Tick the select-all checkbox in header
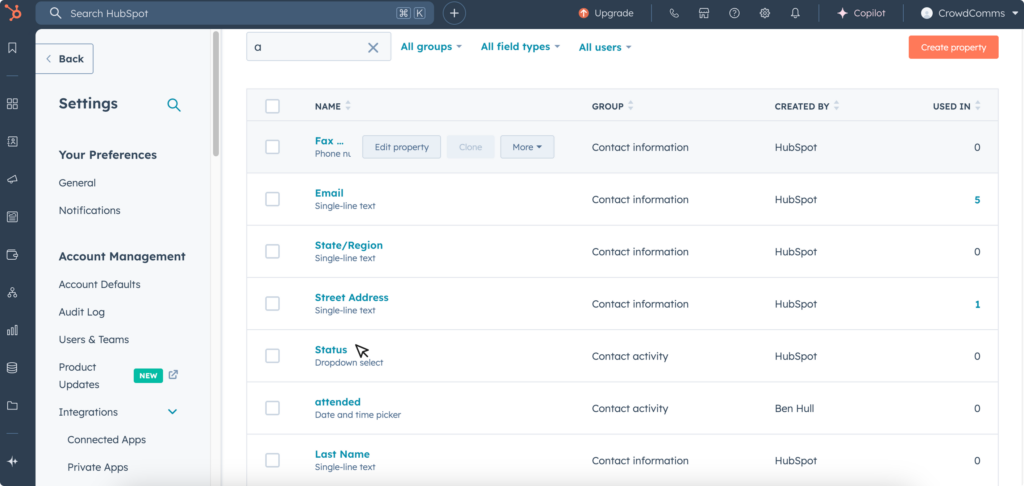This screenshot has width=1024, height=486. point(272,106)
